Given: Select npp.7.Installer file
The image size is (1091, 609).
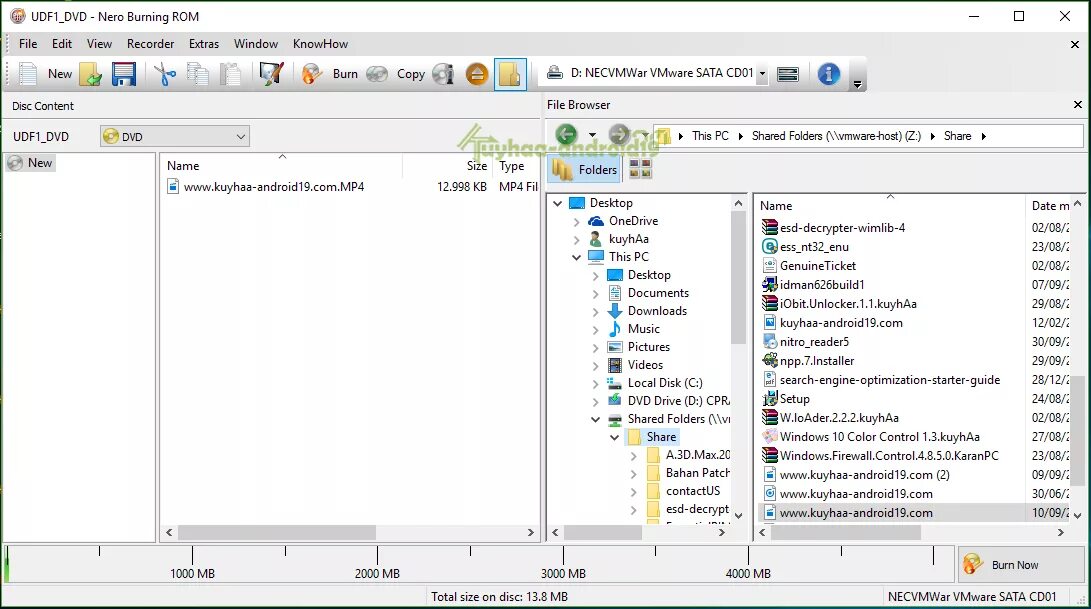Looking at the screenshot, I should pos(817,361).
